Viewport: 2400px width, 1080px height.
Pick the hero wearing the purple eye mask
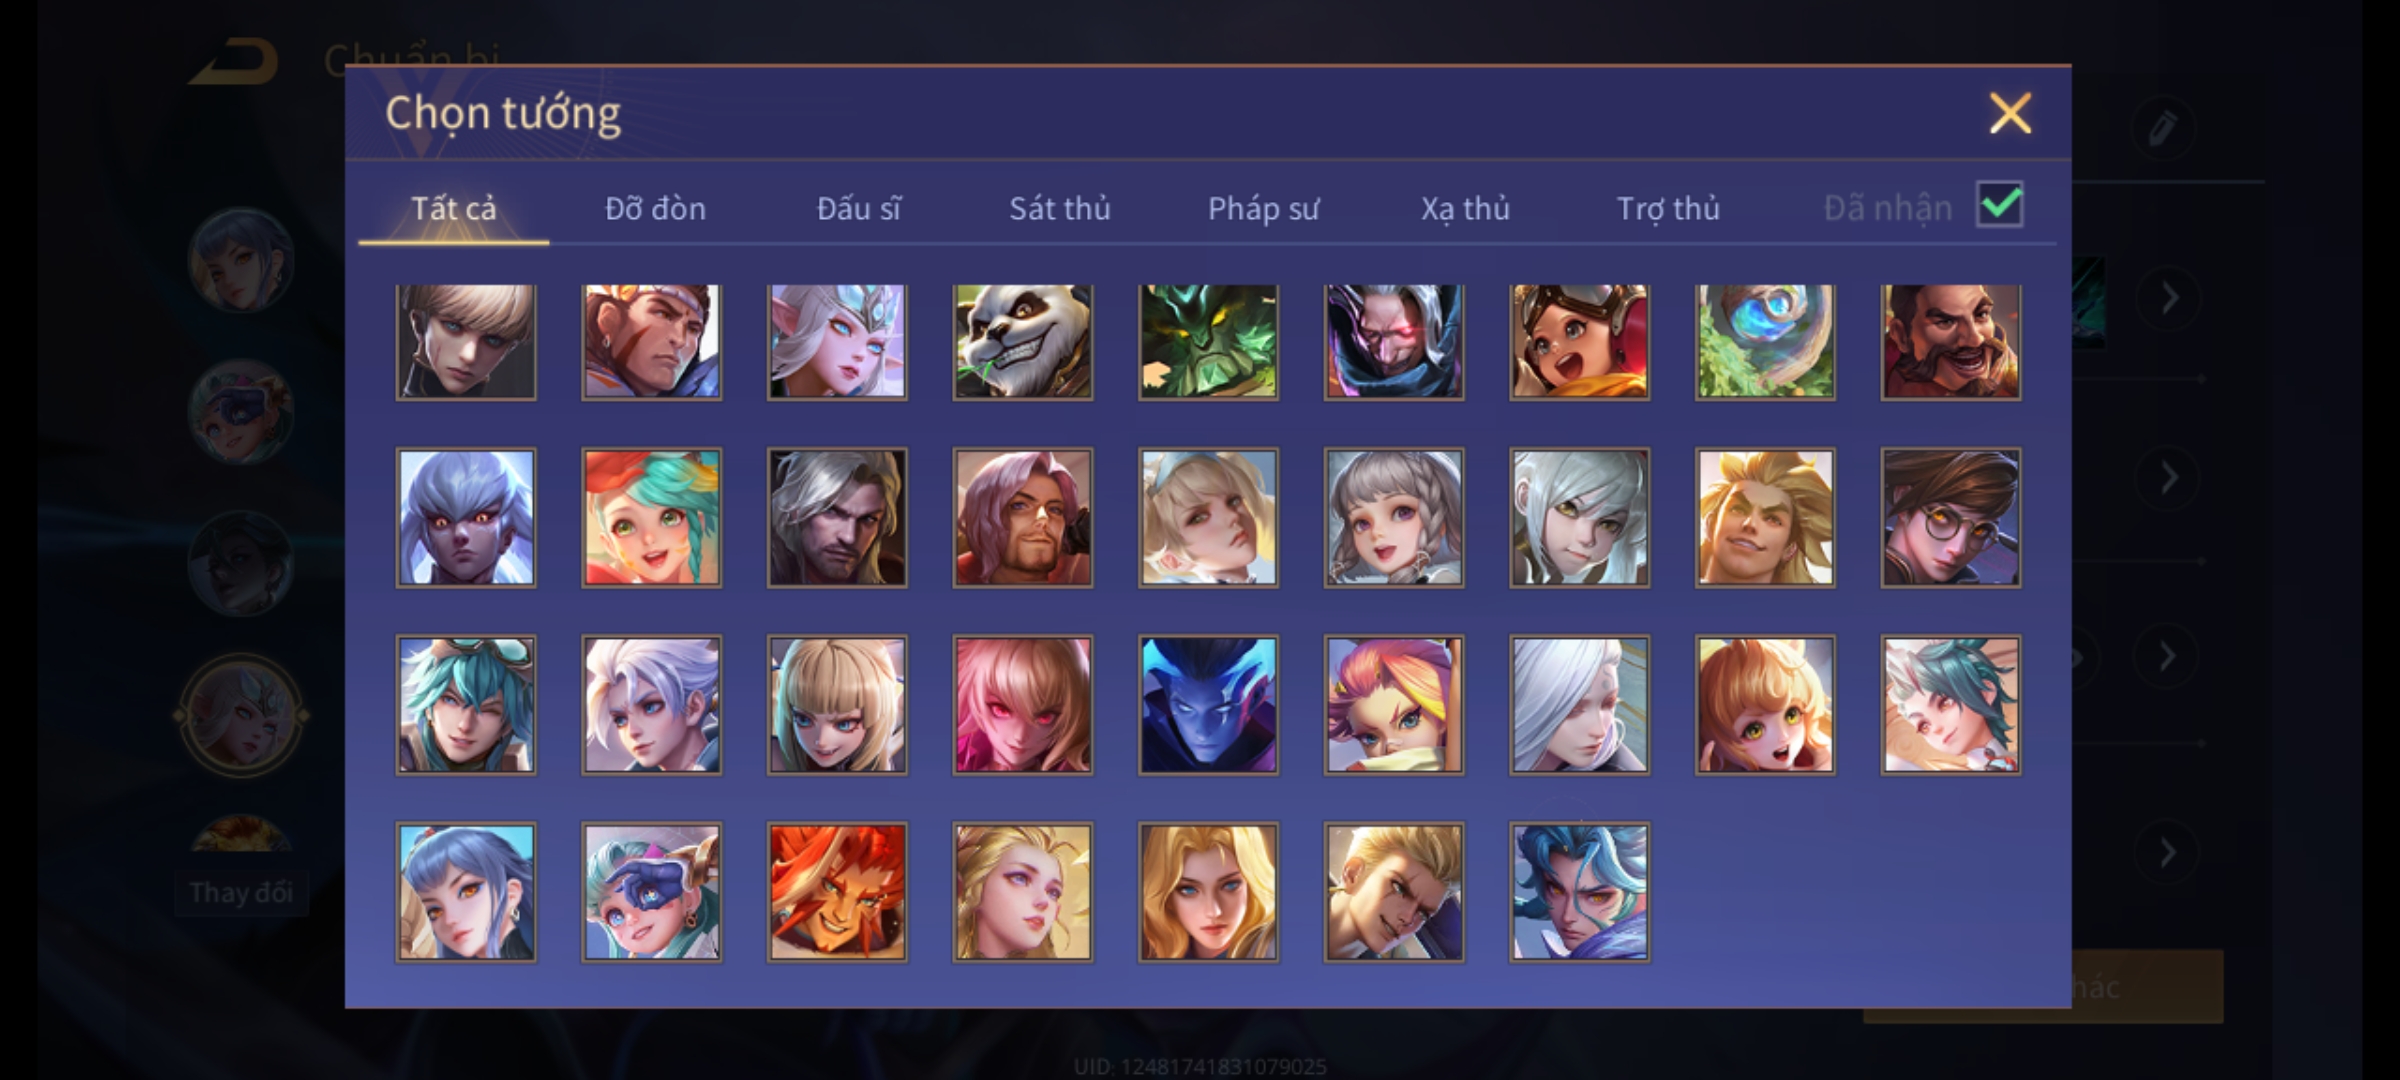click(651, 892)
